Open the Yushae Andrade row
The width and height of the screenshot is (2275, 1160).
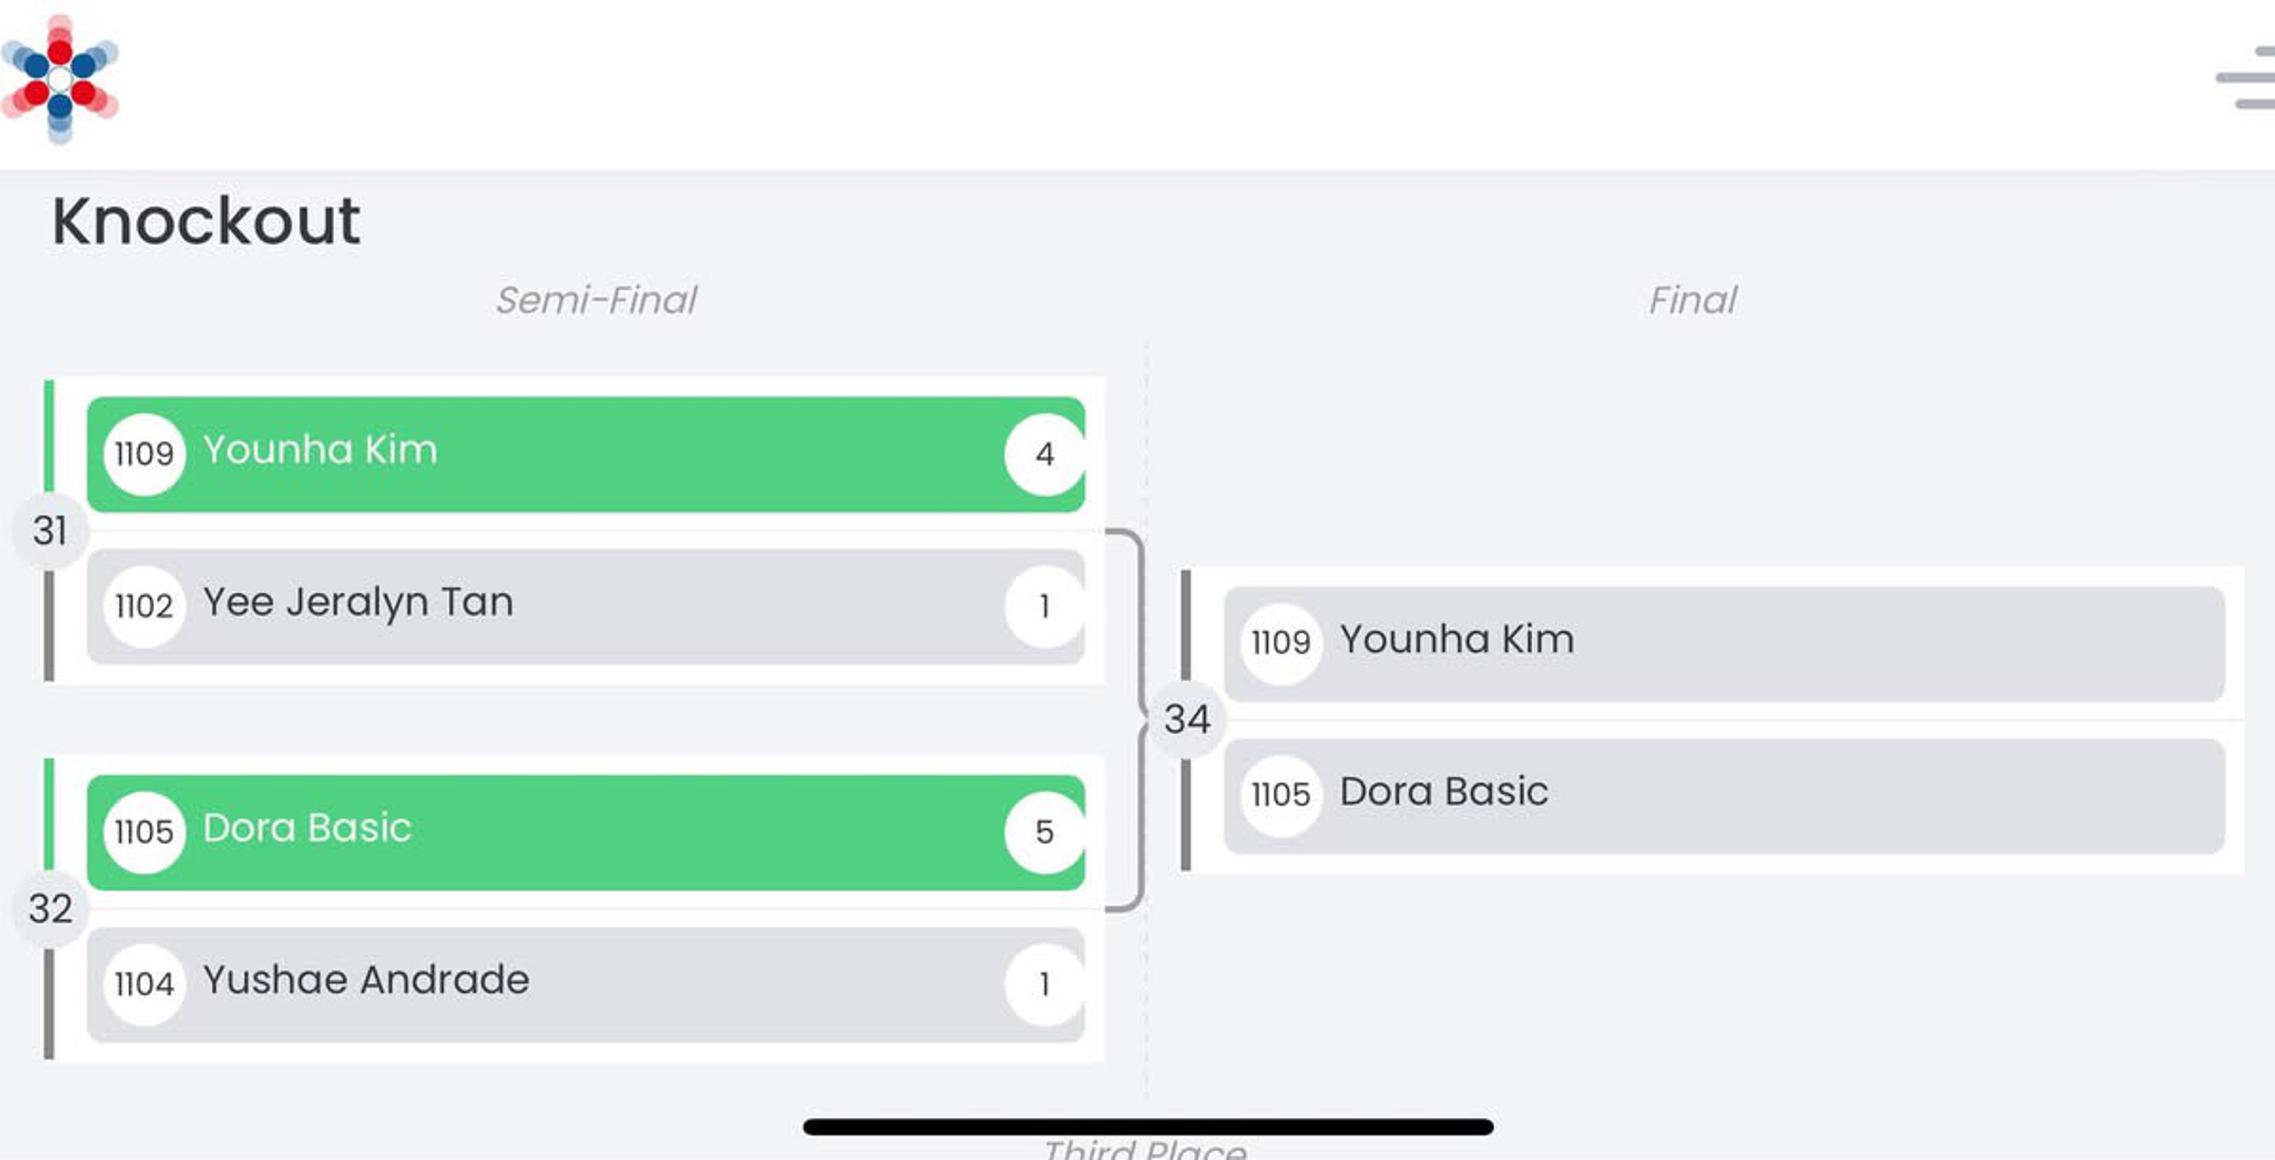pos(600,984)
